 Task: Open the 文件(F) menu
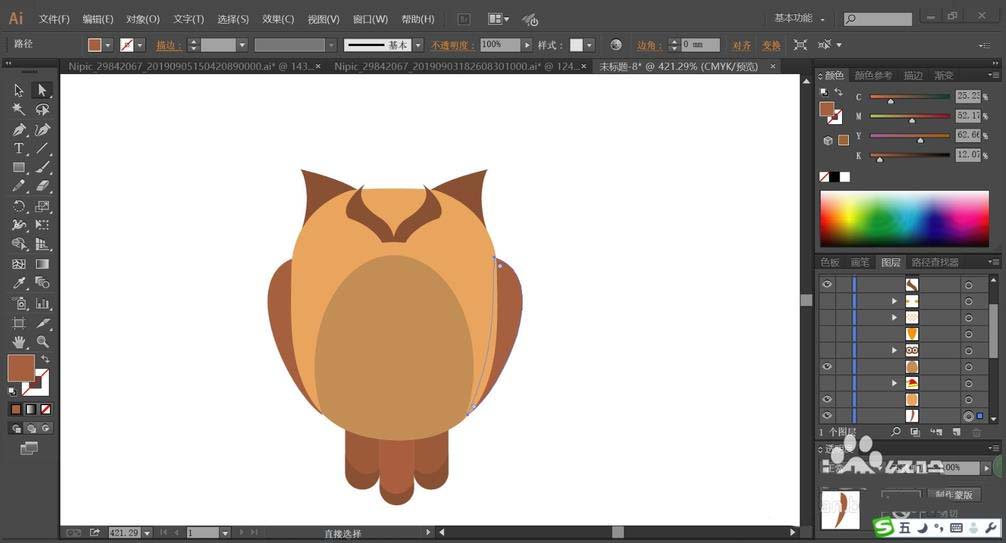(x=54, y=19)
